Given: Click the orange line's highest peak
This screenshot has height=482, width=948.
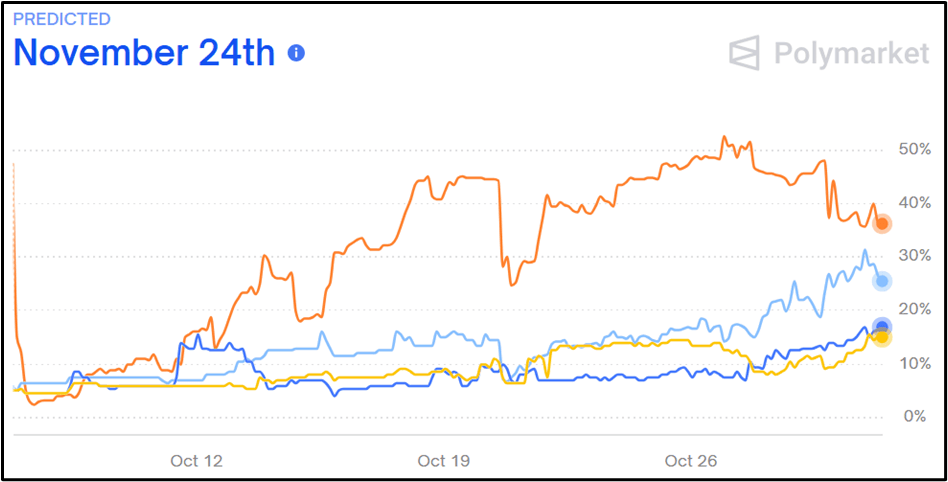Looking at the screenshot, I should [724, 137].
